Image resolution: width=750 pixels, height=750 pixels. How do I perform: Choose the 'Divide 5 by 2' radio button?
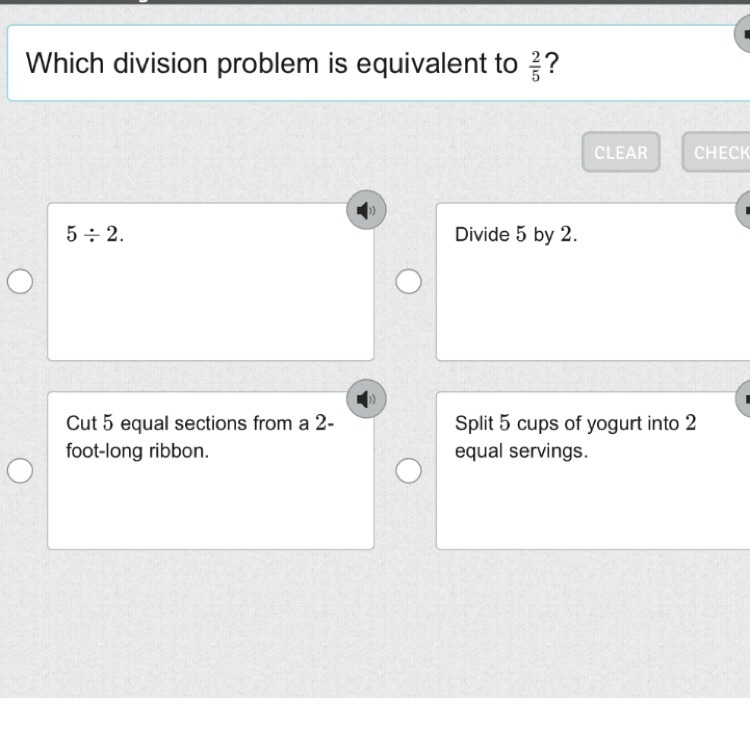point(408,282)
